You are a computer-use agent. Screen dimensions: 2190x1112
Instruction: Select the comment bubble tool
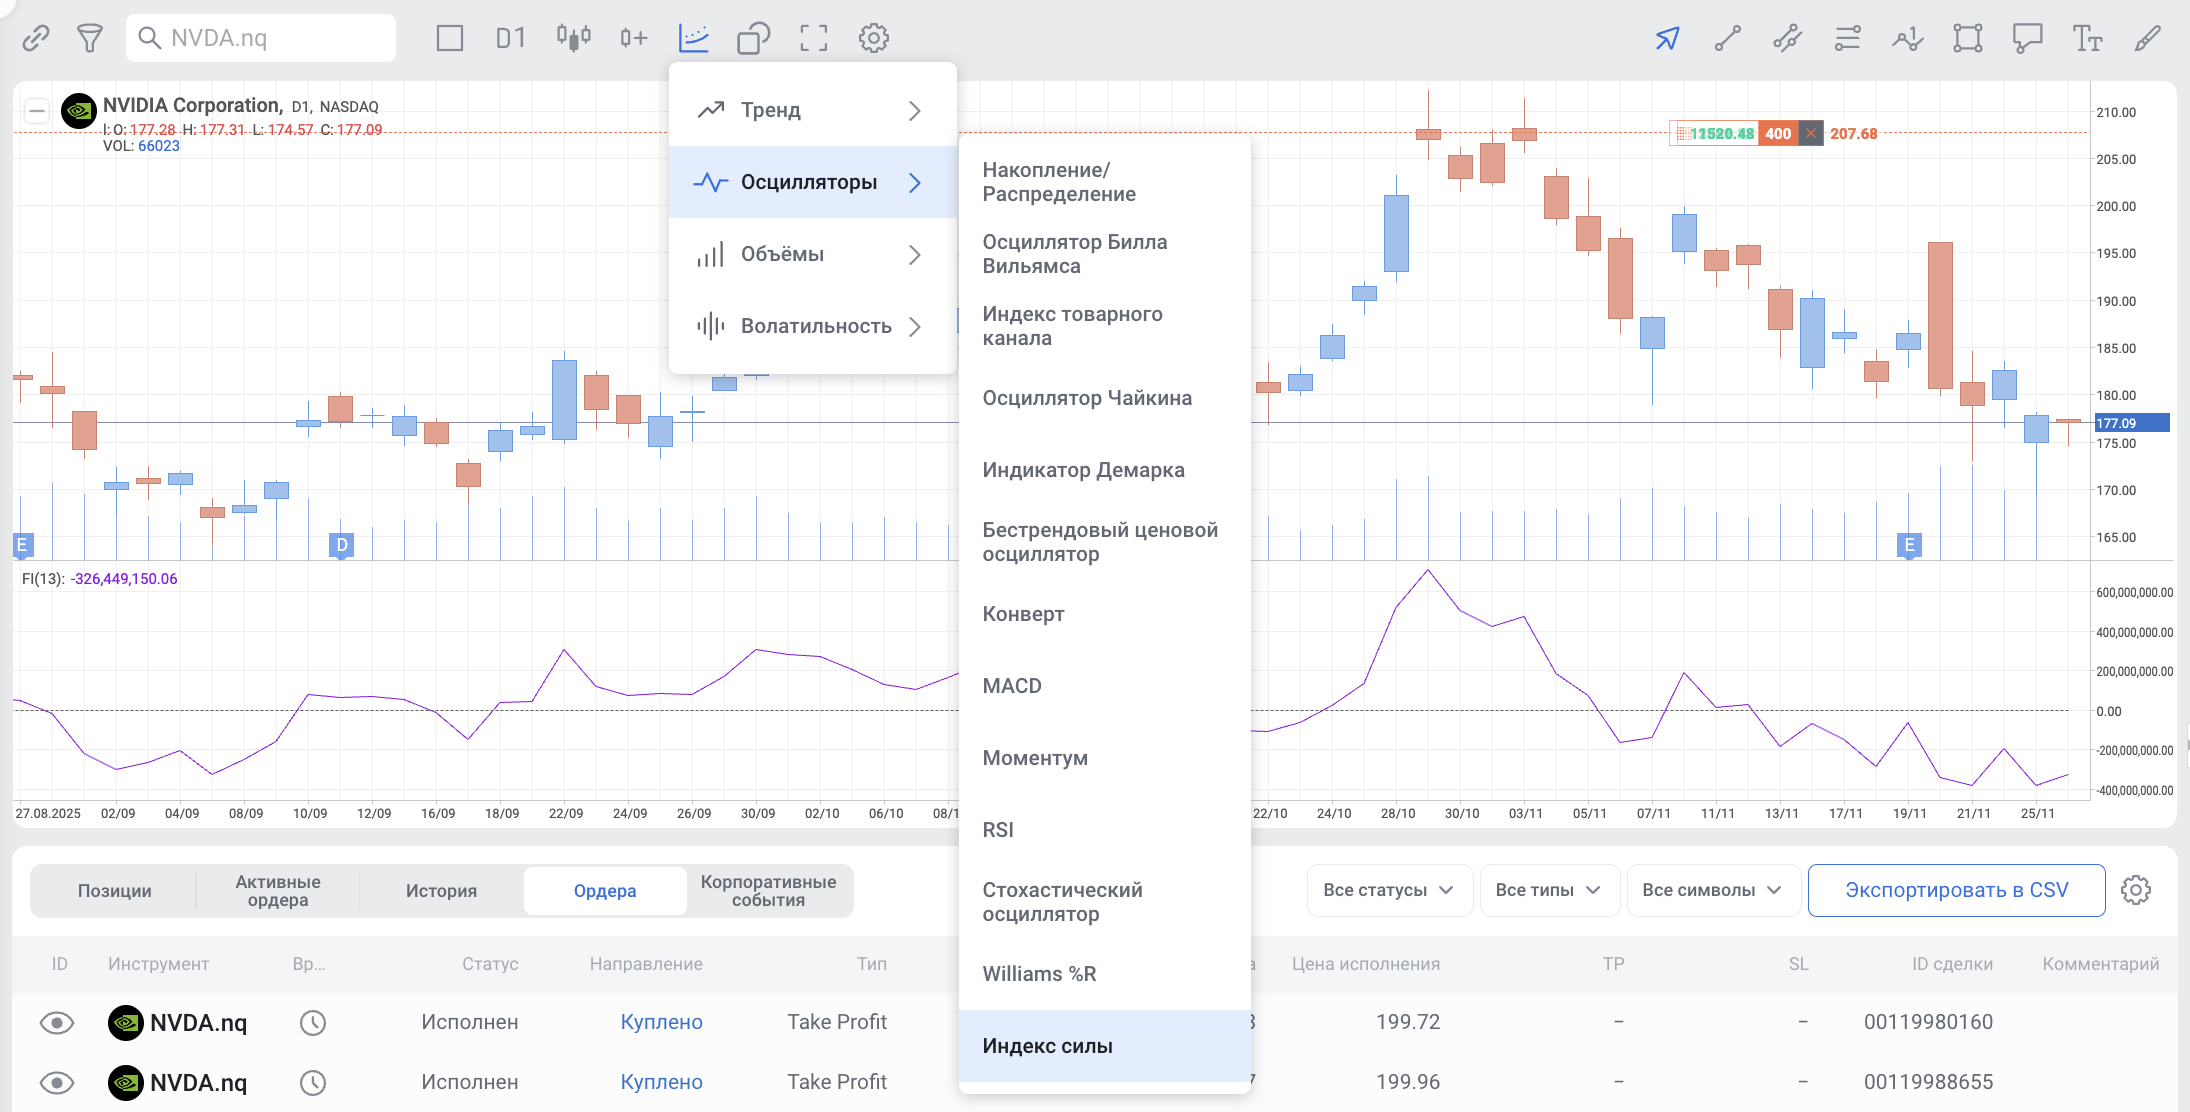(2027, 38)
